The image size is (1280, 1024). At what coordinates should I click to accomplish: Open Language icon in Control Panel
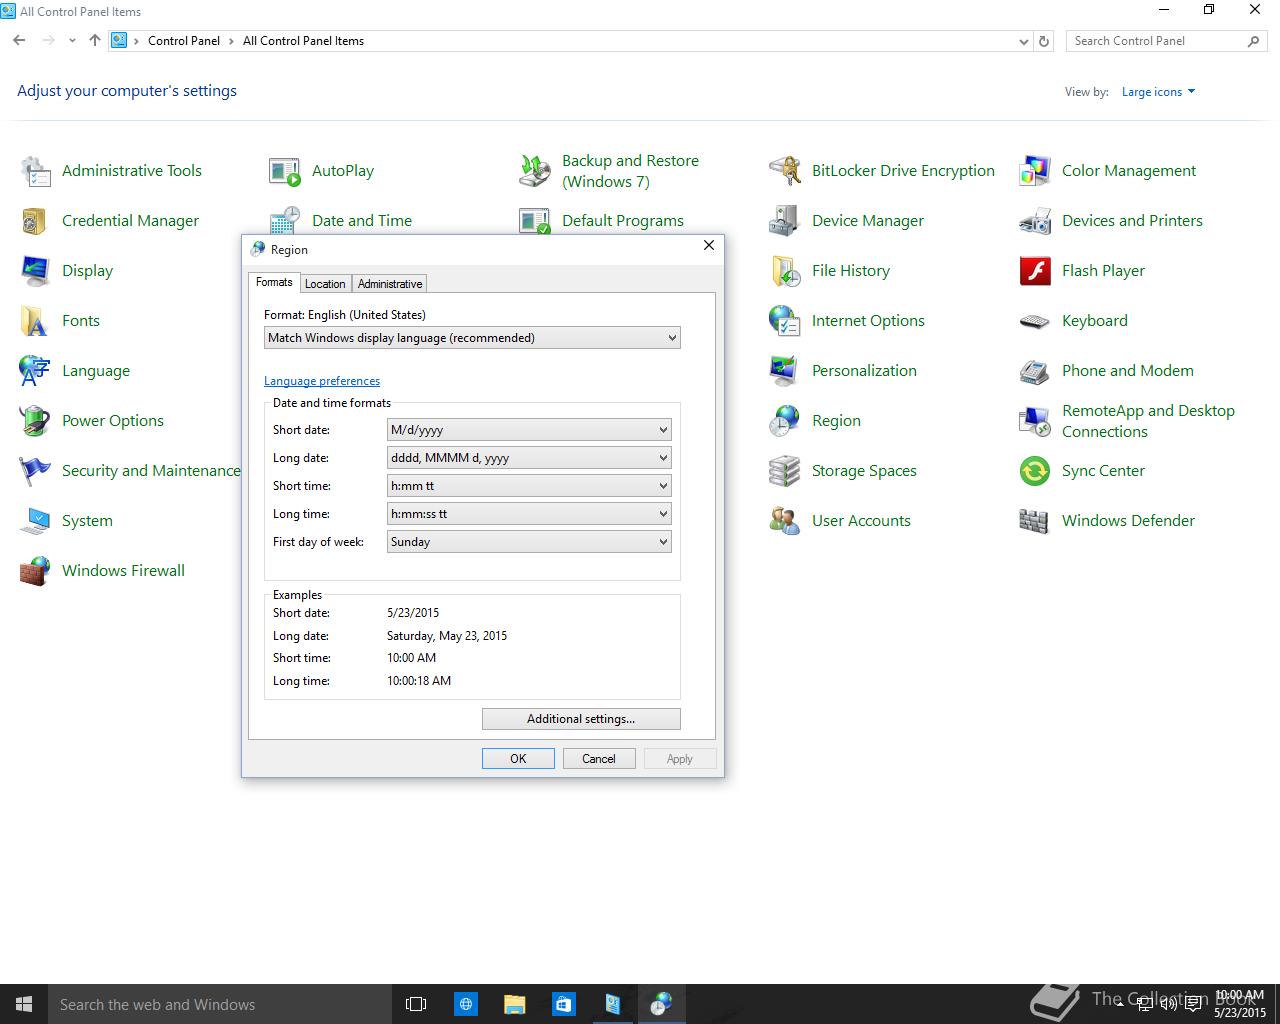click(x=36, y=371)
